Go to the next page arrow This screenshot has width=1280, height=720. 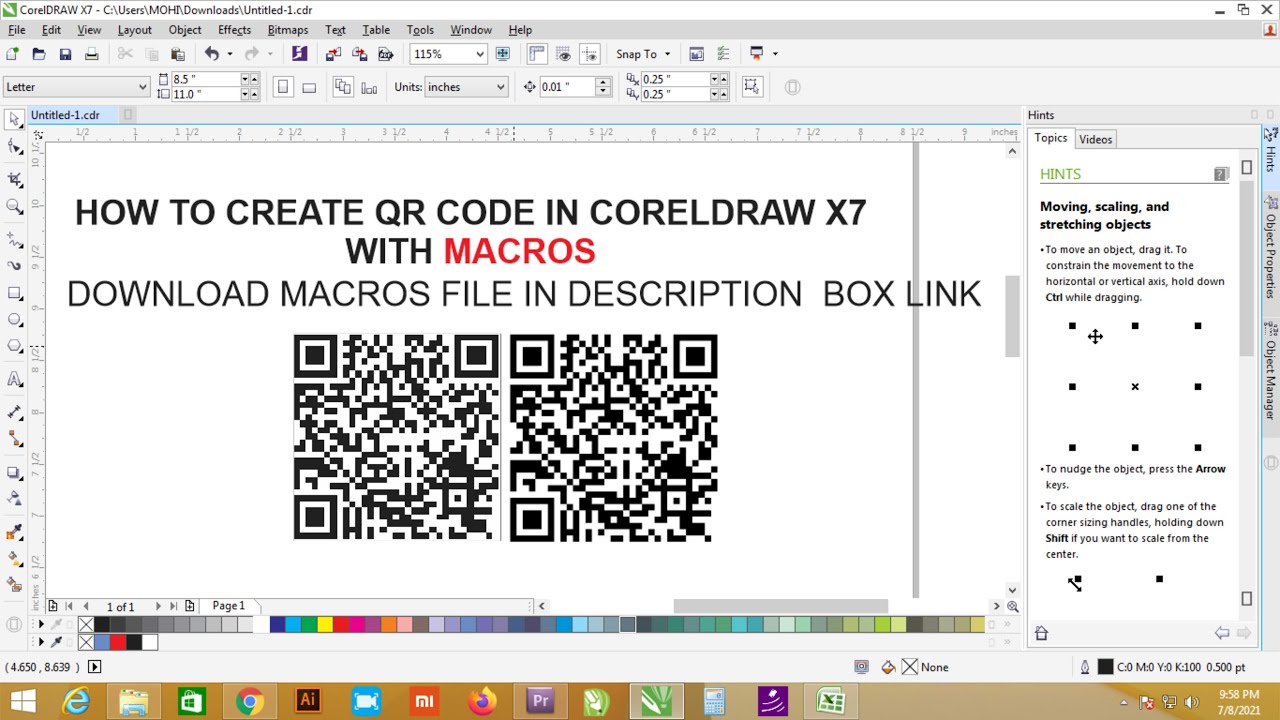[158, 606]
